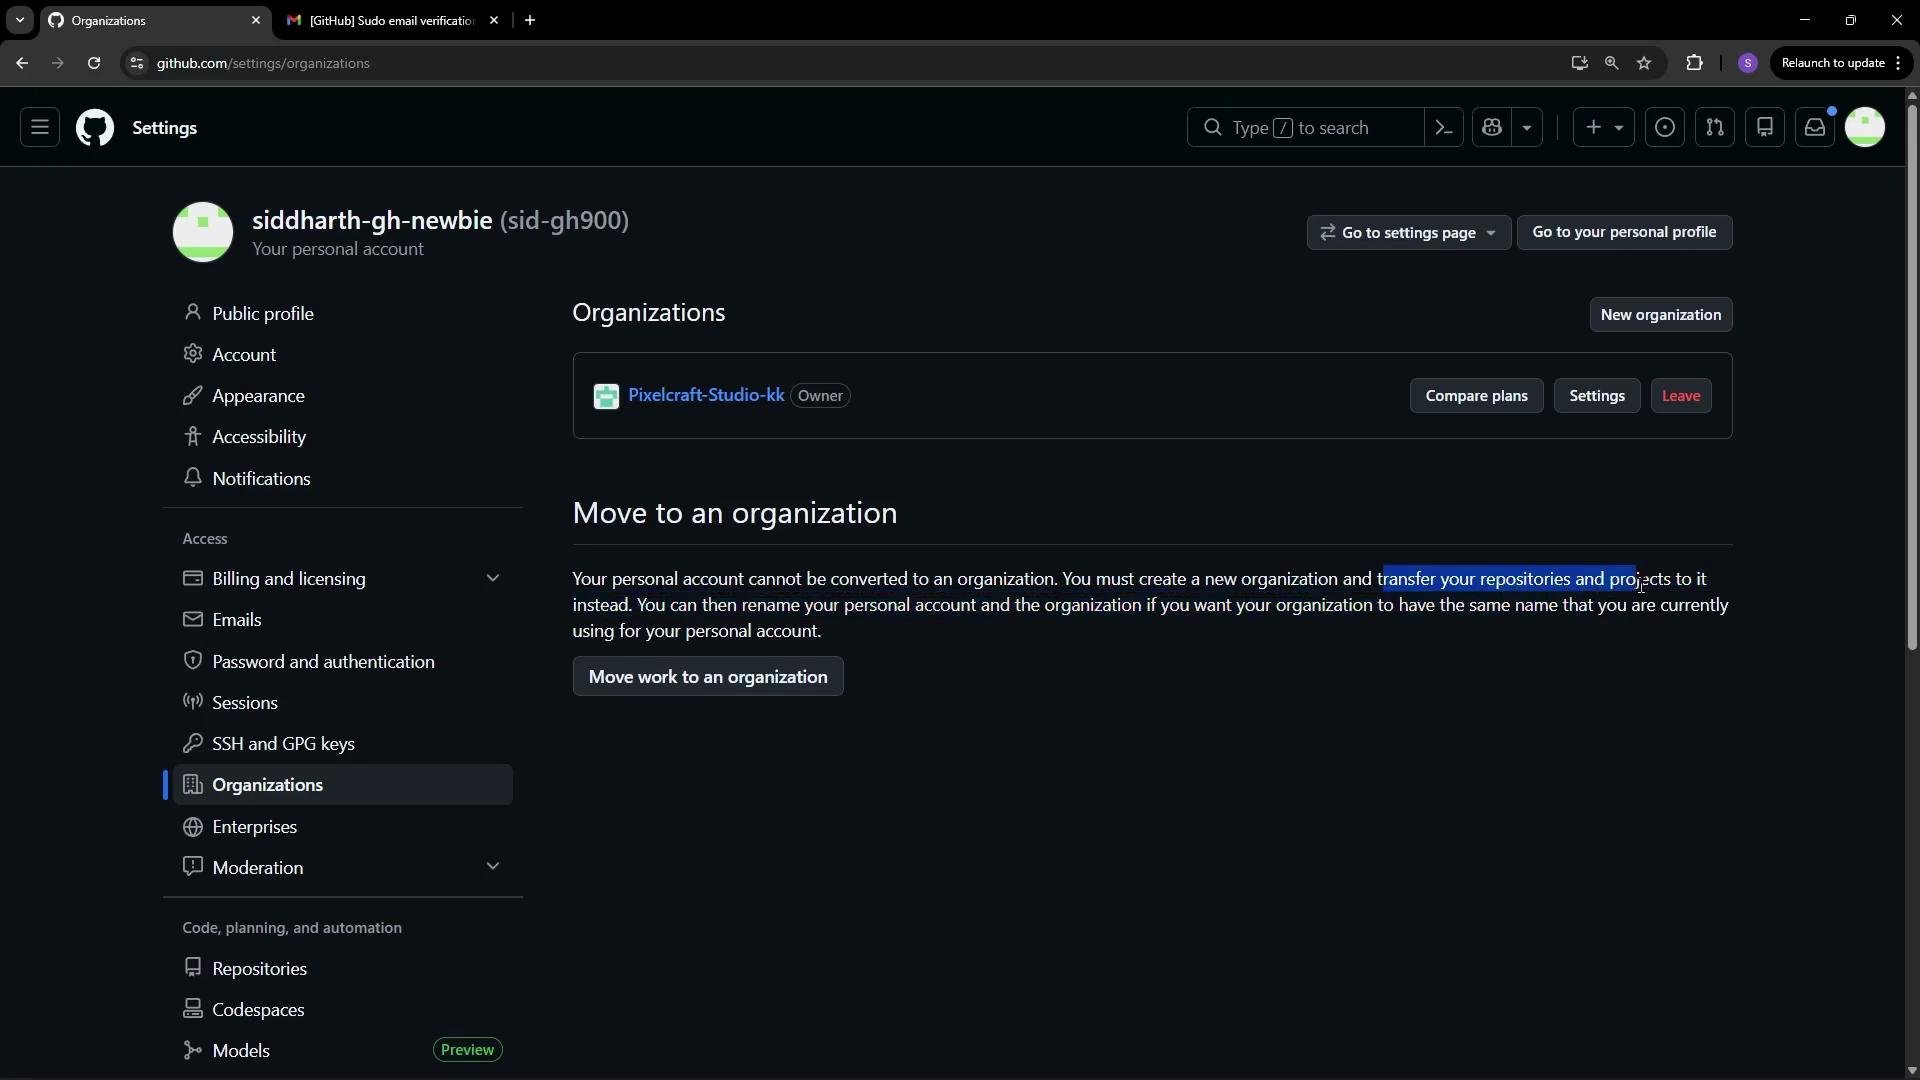Click Relaunch to update button

(1842, 63)
